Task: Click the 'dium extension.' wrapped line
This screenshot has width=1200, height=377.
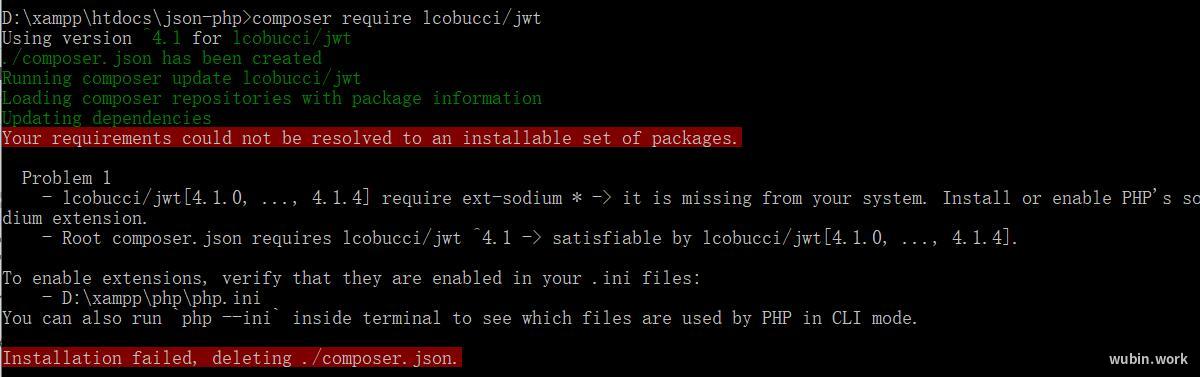Action: click(75, 218)
